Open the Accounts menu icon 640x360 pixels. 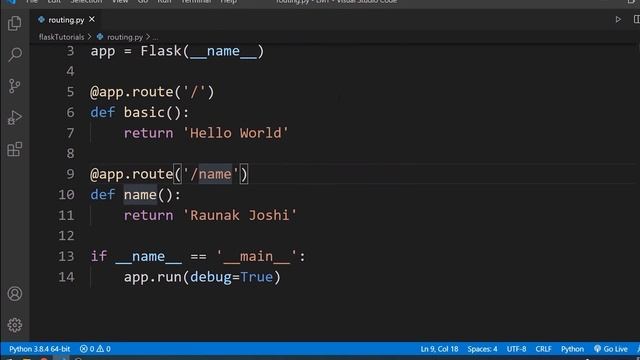click(x=15, y=293)
